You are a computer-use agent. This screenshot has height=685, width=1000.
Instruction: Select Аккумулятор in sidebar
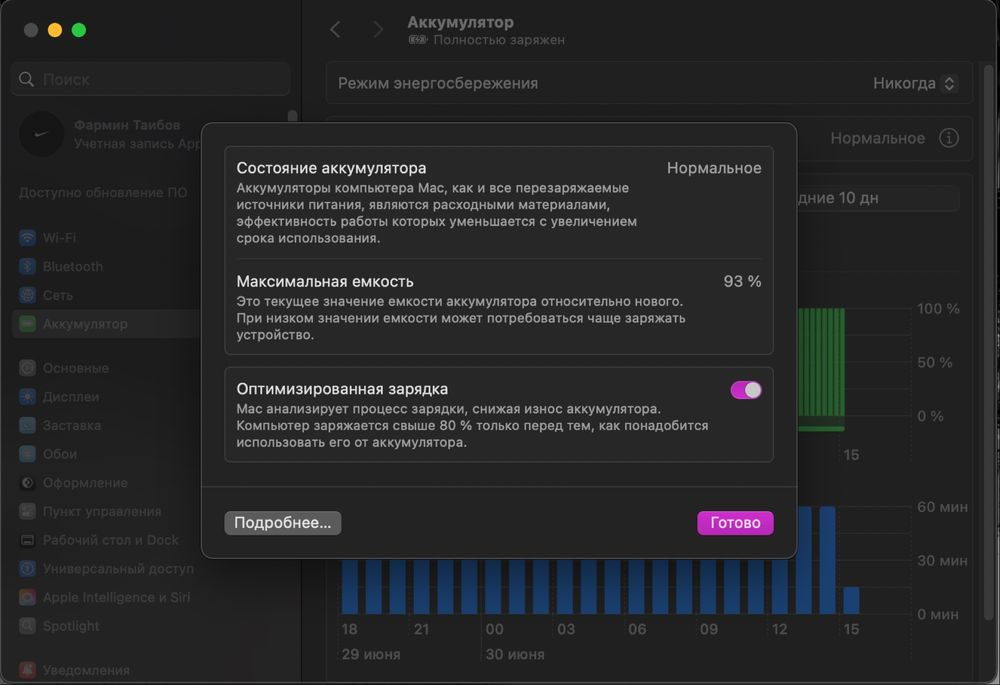105,324
